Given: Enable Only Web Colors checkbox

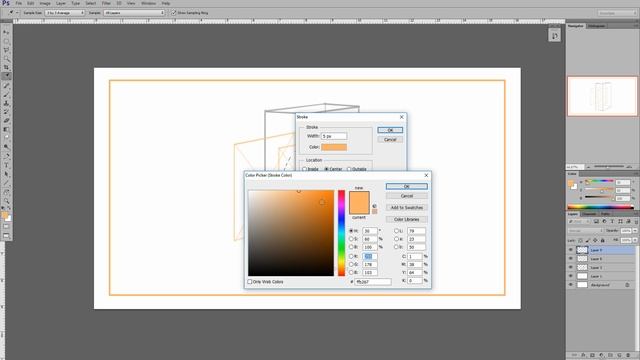Looking at the screenshot, I should (x=250, y=282).
